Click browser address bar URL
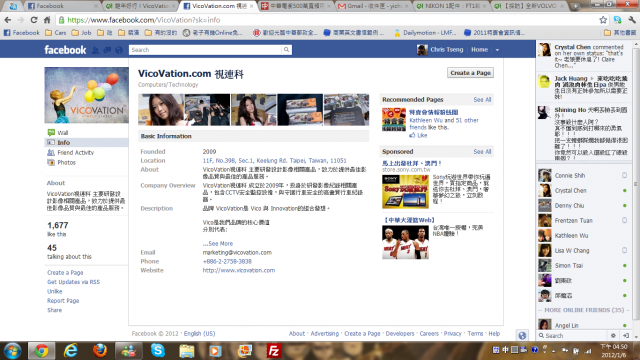This screenshot has height=360, width=640. tap(143, 20)
